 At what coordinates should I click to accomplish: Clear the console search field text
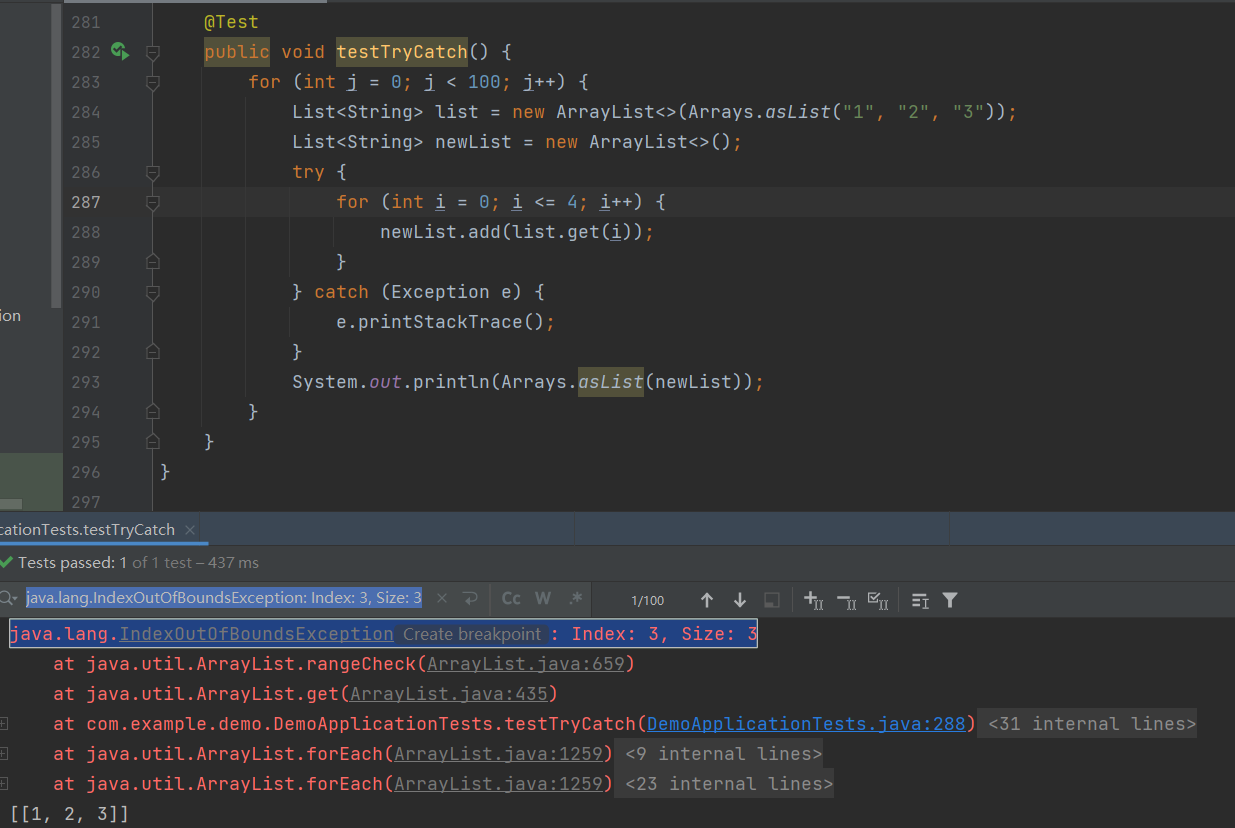(x=441, y=598)
